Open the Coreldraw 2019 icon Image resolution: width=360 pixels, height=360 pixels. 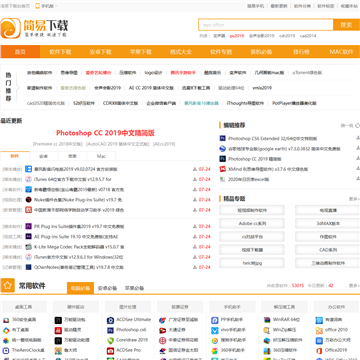pyautogui.click(x=110, y=340)
